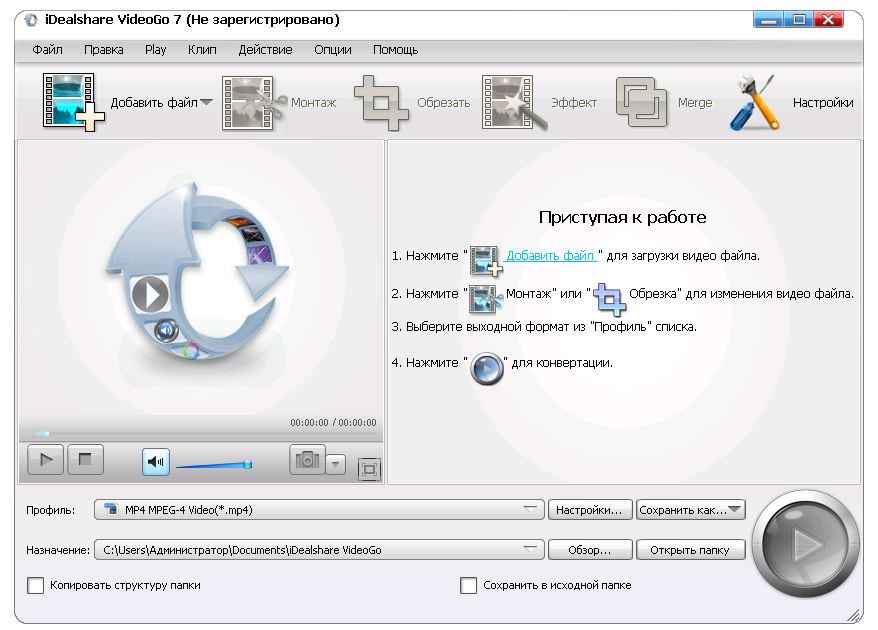
Task: Click MP4 format icon in profile field
Action: (x=111, y=509)
